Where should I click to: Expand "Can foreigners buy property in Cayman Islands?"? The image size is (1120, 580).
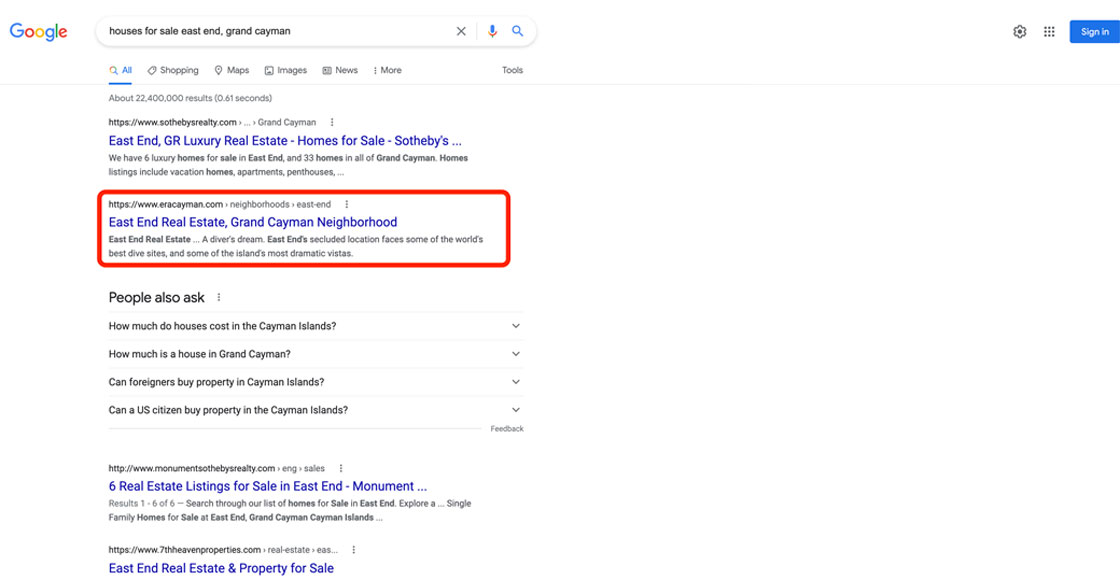(x=316, y=382)
